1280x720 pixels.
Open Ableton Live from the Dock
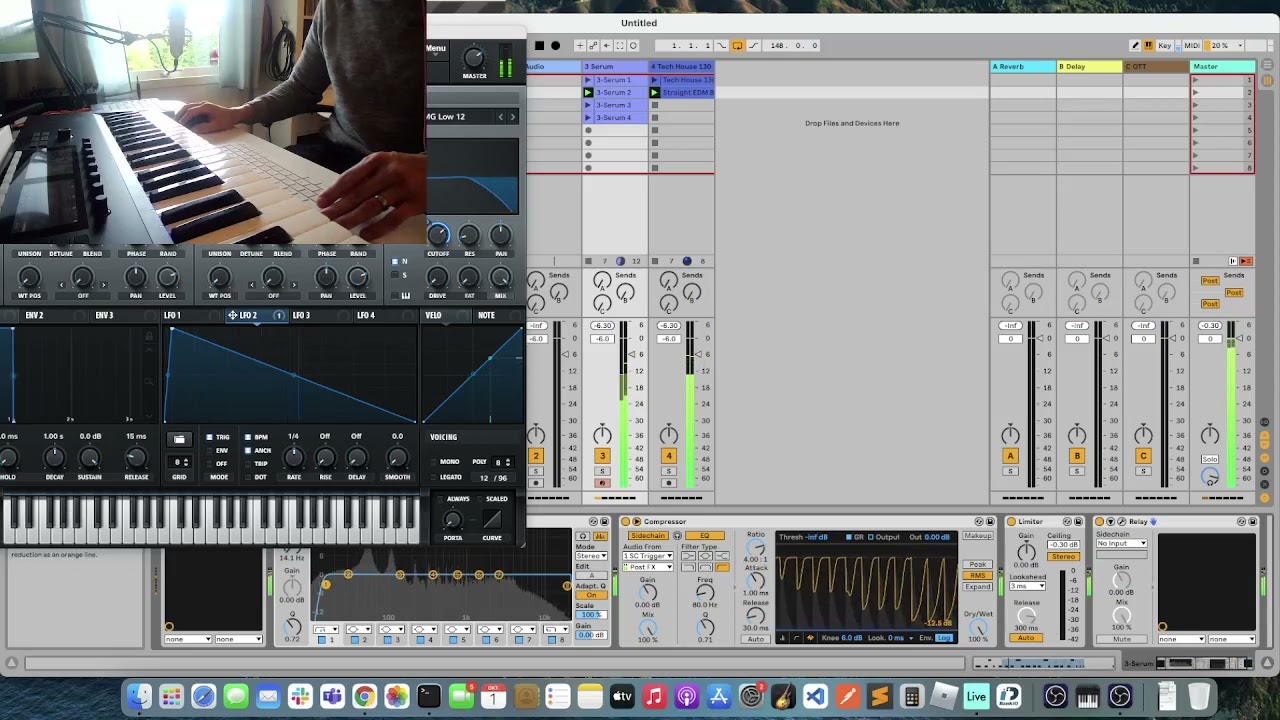pyautogui.click(x=976, y=696)
